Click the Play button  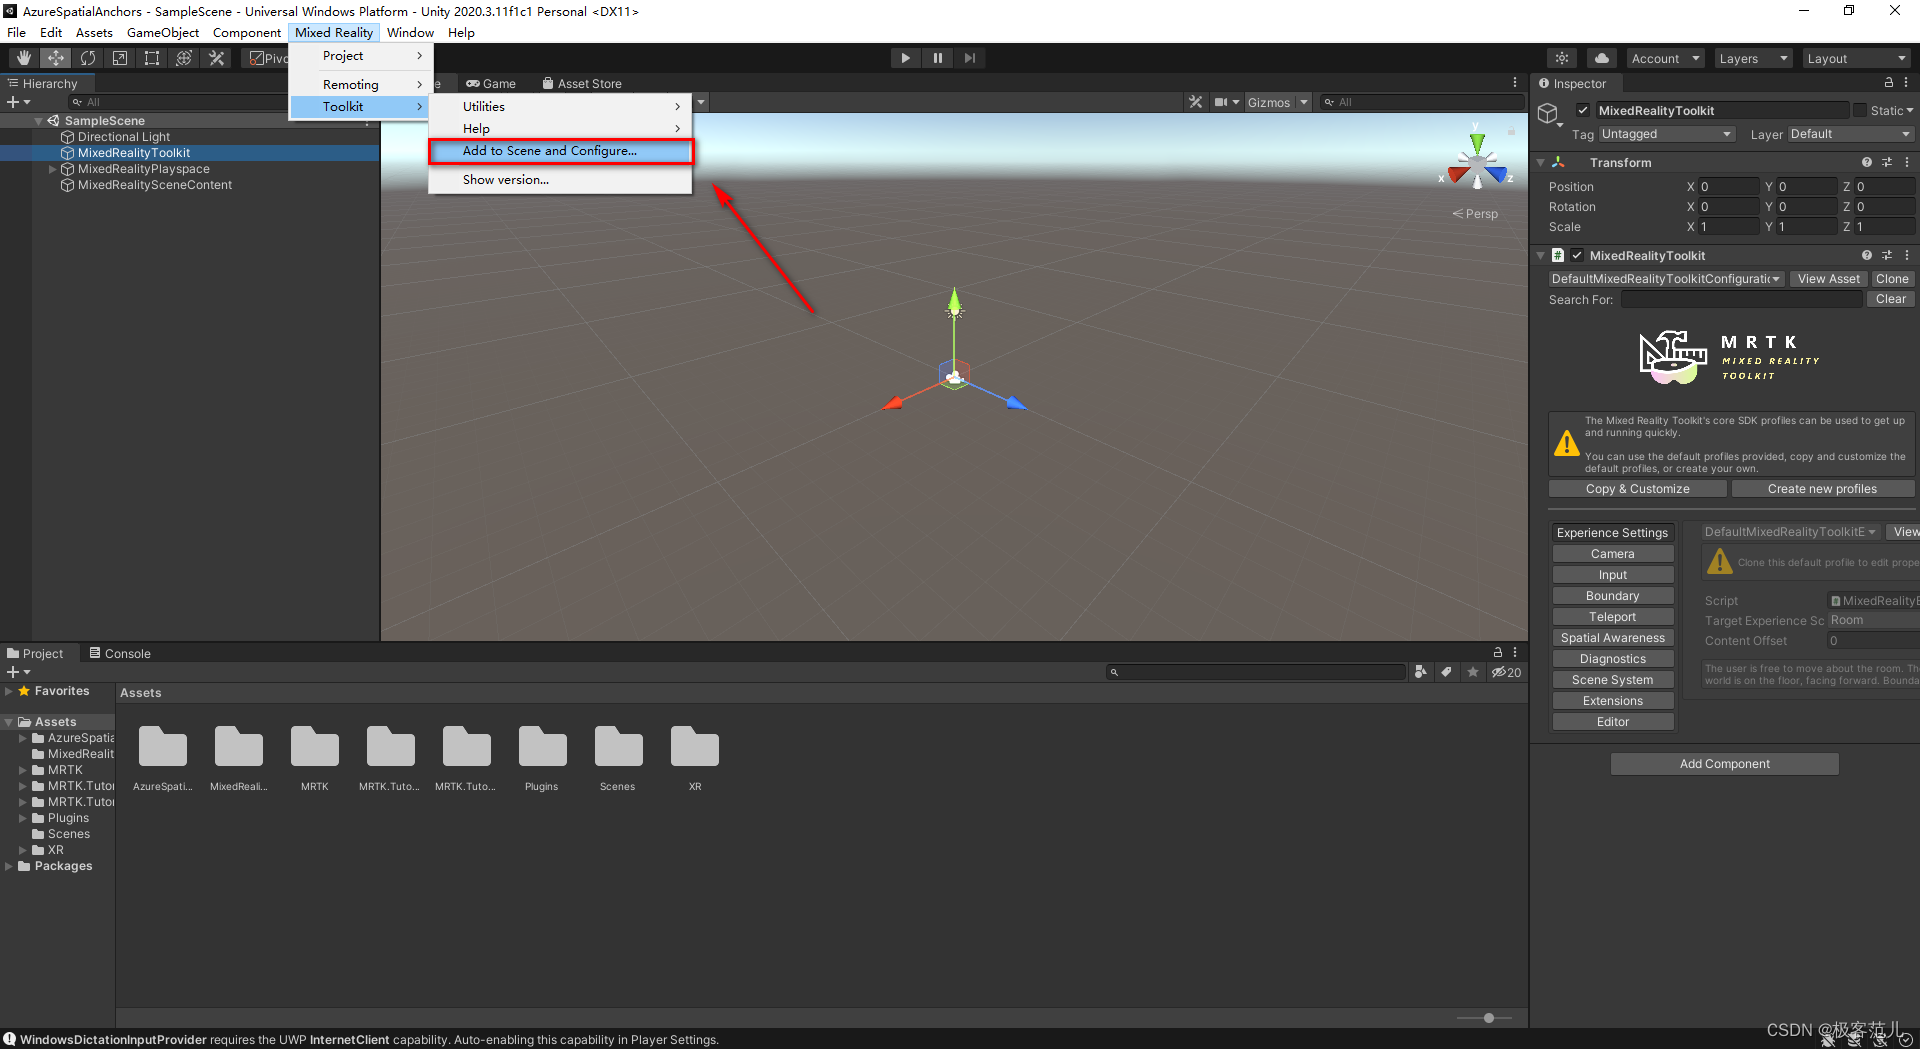pos(906,58)
